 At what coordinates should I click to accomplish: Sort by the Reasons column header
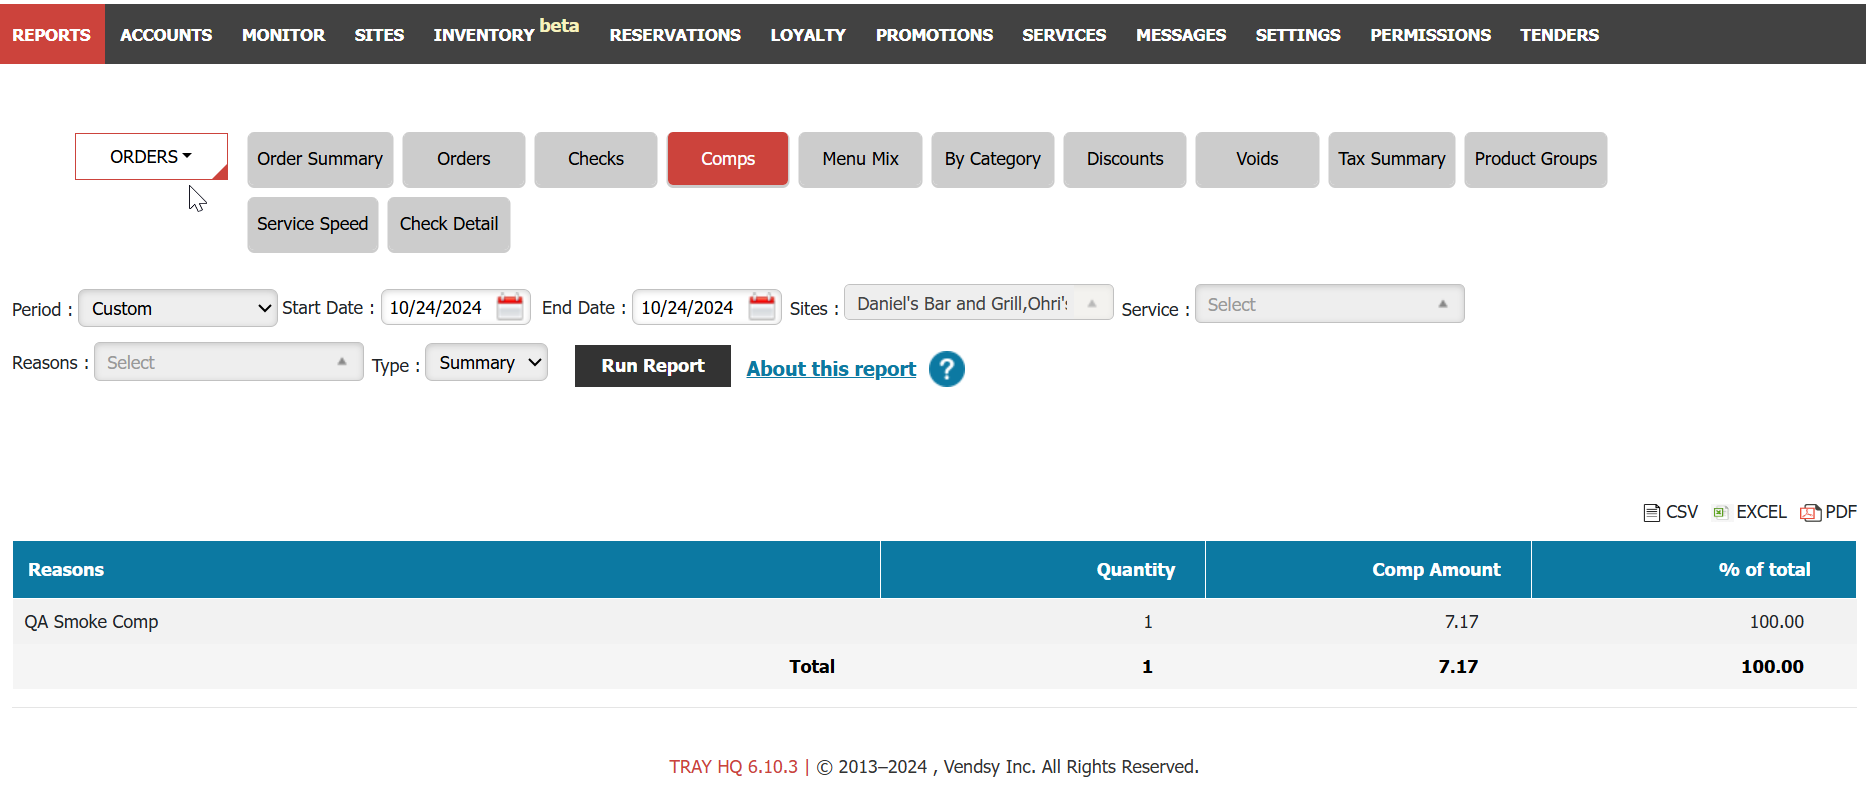(446, 570)
